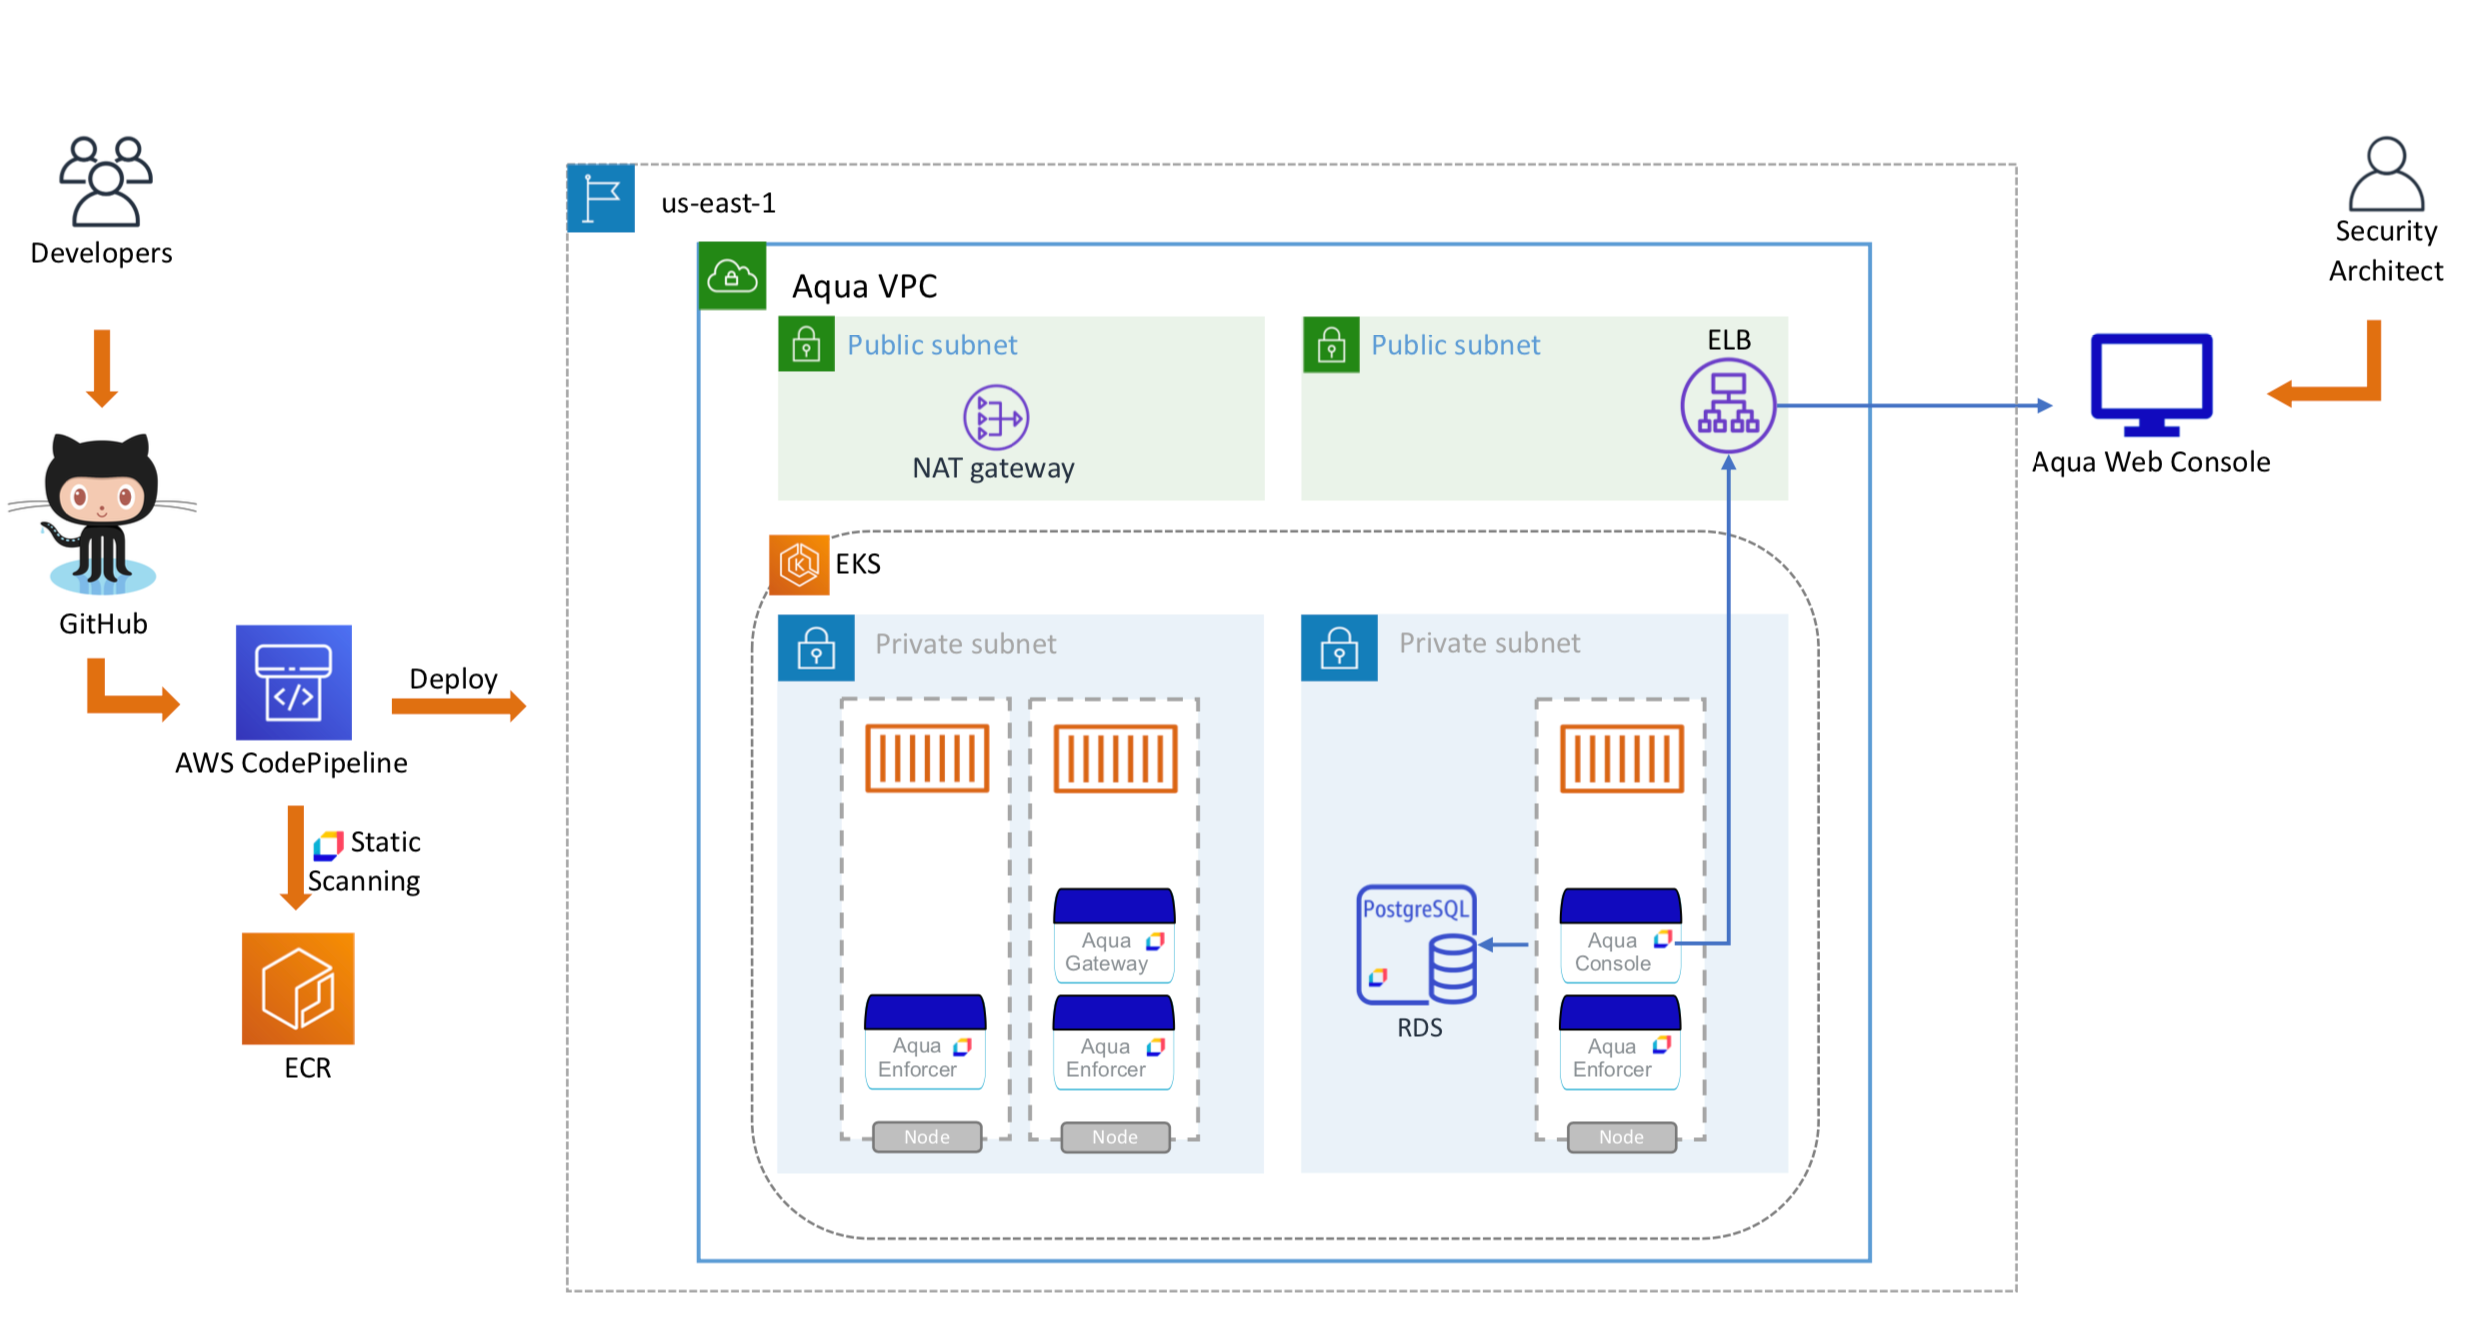This screenshot has height=1332, width=2487.
Task: Click the Deploy label
Action: pos(453,679)
